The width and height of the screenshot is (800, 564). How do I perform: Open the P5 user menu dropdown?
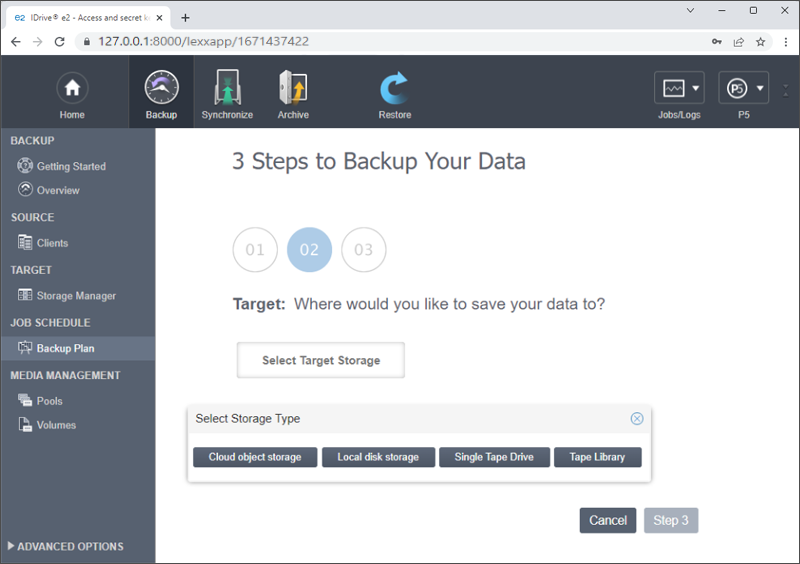click(743, 88)
